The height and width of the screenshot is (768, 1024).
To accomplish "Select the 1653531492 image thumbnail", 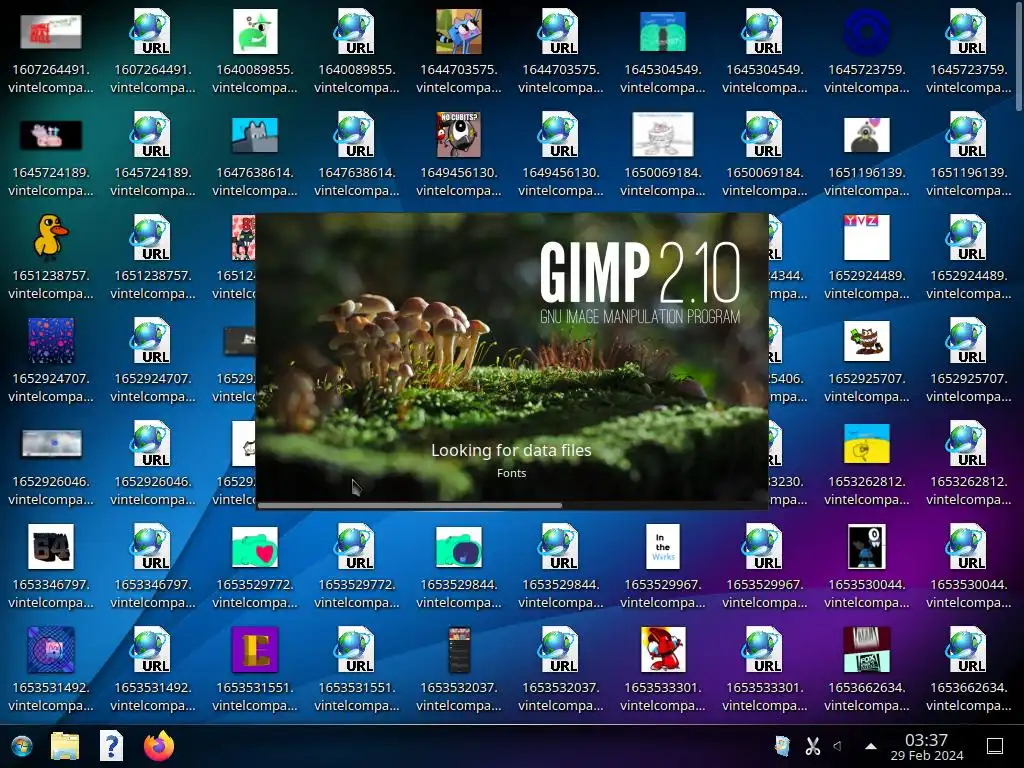I will (x=51, y=649).
